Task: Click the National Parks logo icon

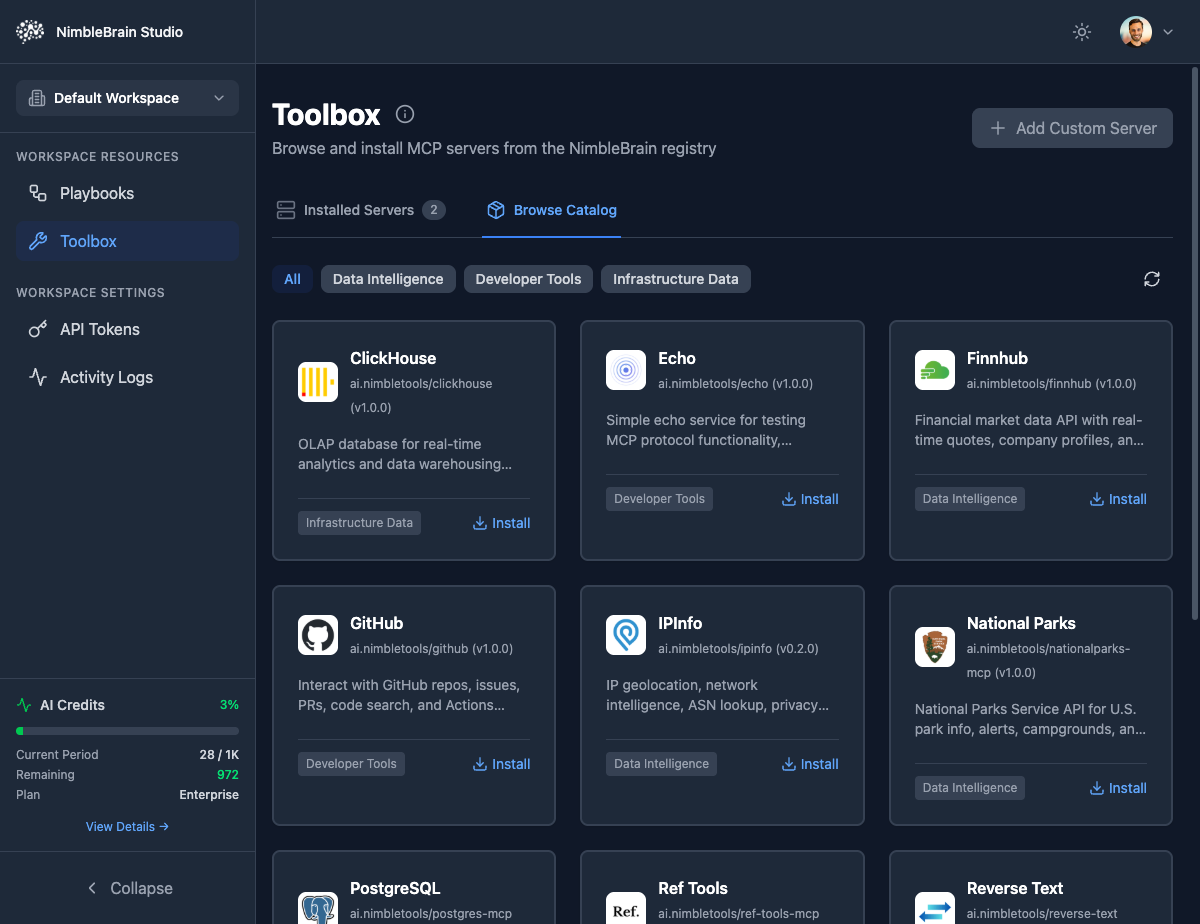Action: pyautogui.click(x=935, y=647)
